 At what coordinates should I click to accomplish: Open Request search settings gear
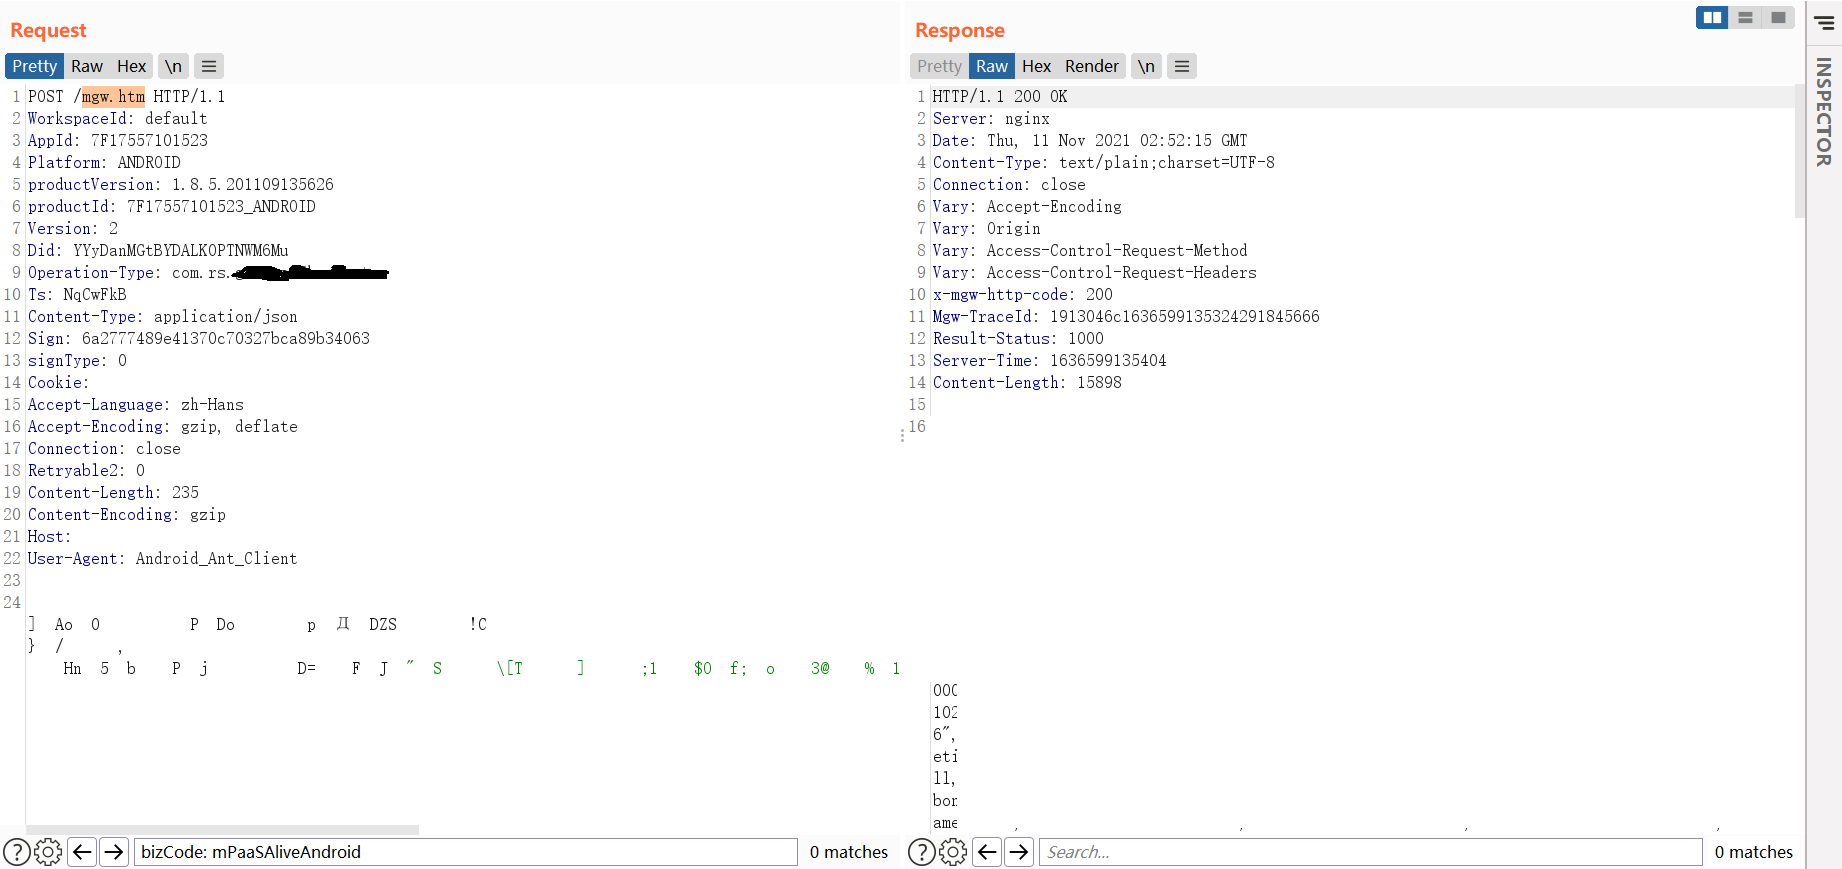[48, 852]
